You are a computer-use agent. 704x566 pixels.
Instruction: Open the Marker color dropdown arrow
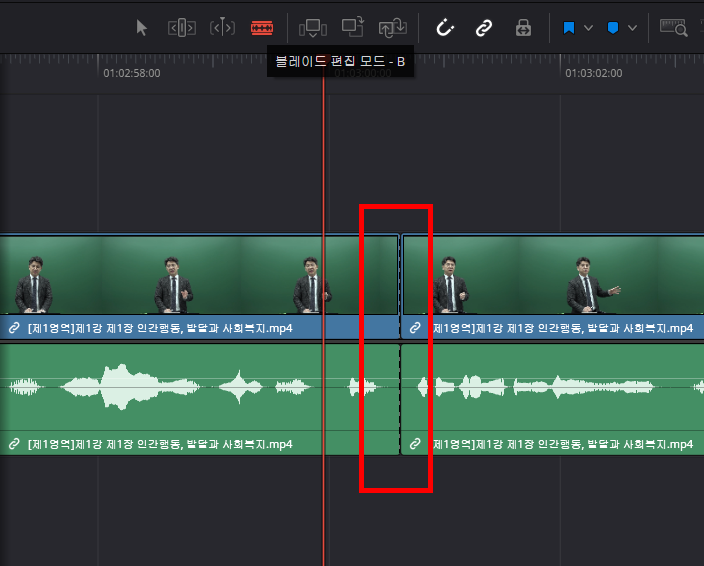pos(632,28)
